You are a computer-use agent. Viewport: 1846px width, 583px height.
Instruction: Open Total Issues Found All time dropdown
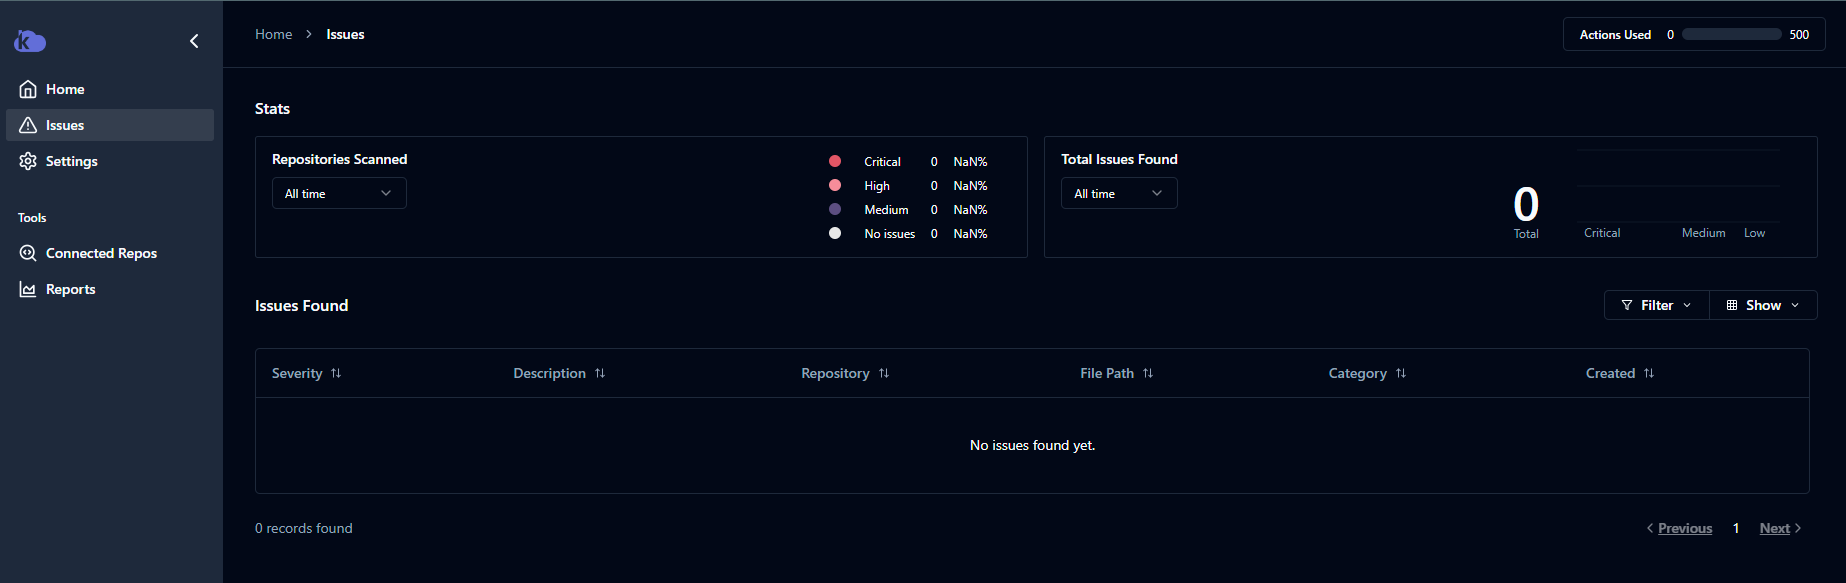coord(1118,193)
